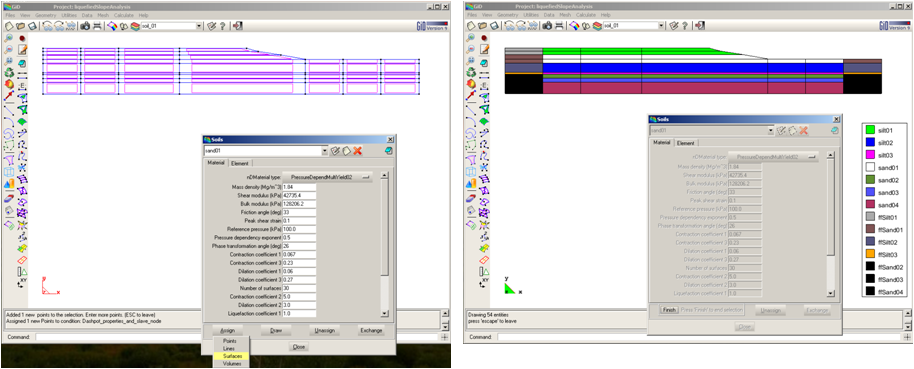Click the zoom-in magnifier at the top of the left sidebar
Screen dimensions: 914x369
(x=10, y=38)
